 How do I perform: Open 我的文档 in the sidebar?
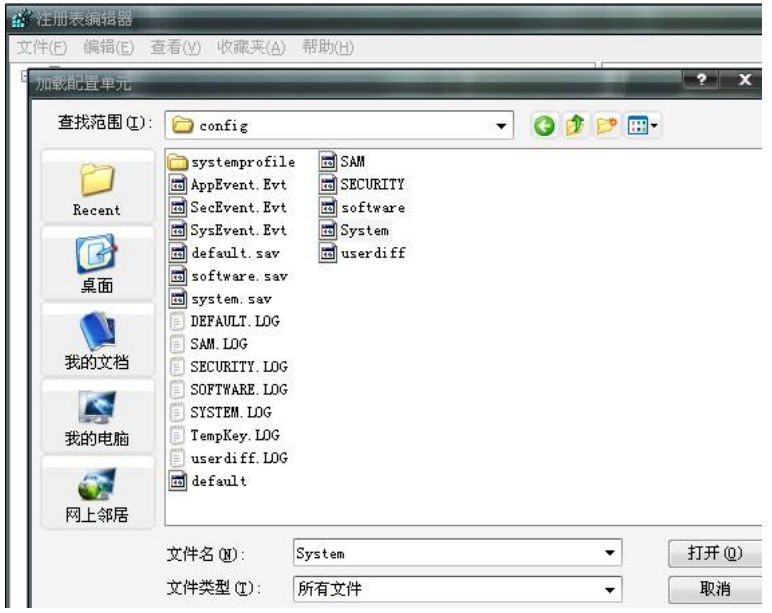pyautogui.click(x=97, y=340)
